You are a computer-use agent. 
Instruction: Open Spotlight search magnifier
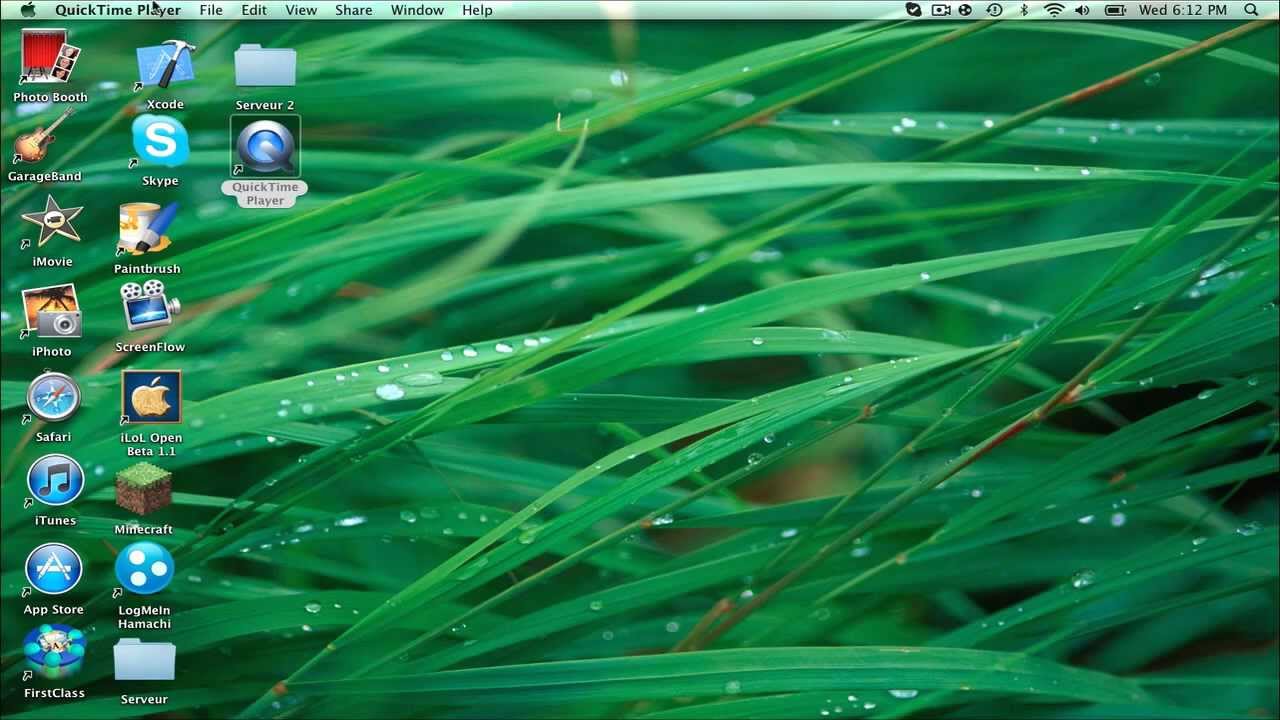point(1251,10)
